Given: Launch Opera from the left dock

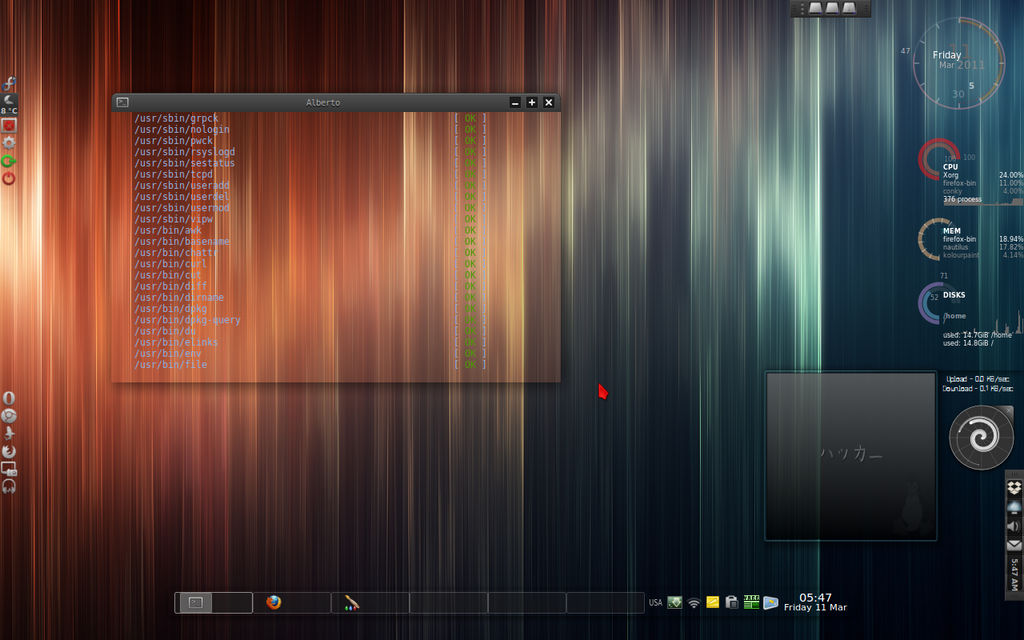Looking at the screenshot, I should pyautogui.click(x=8, y=398).
